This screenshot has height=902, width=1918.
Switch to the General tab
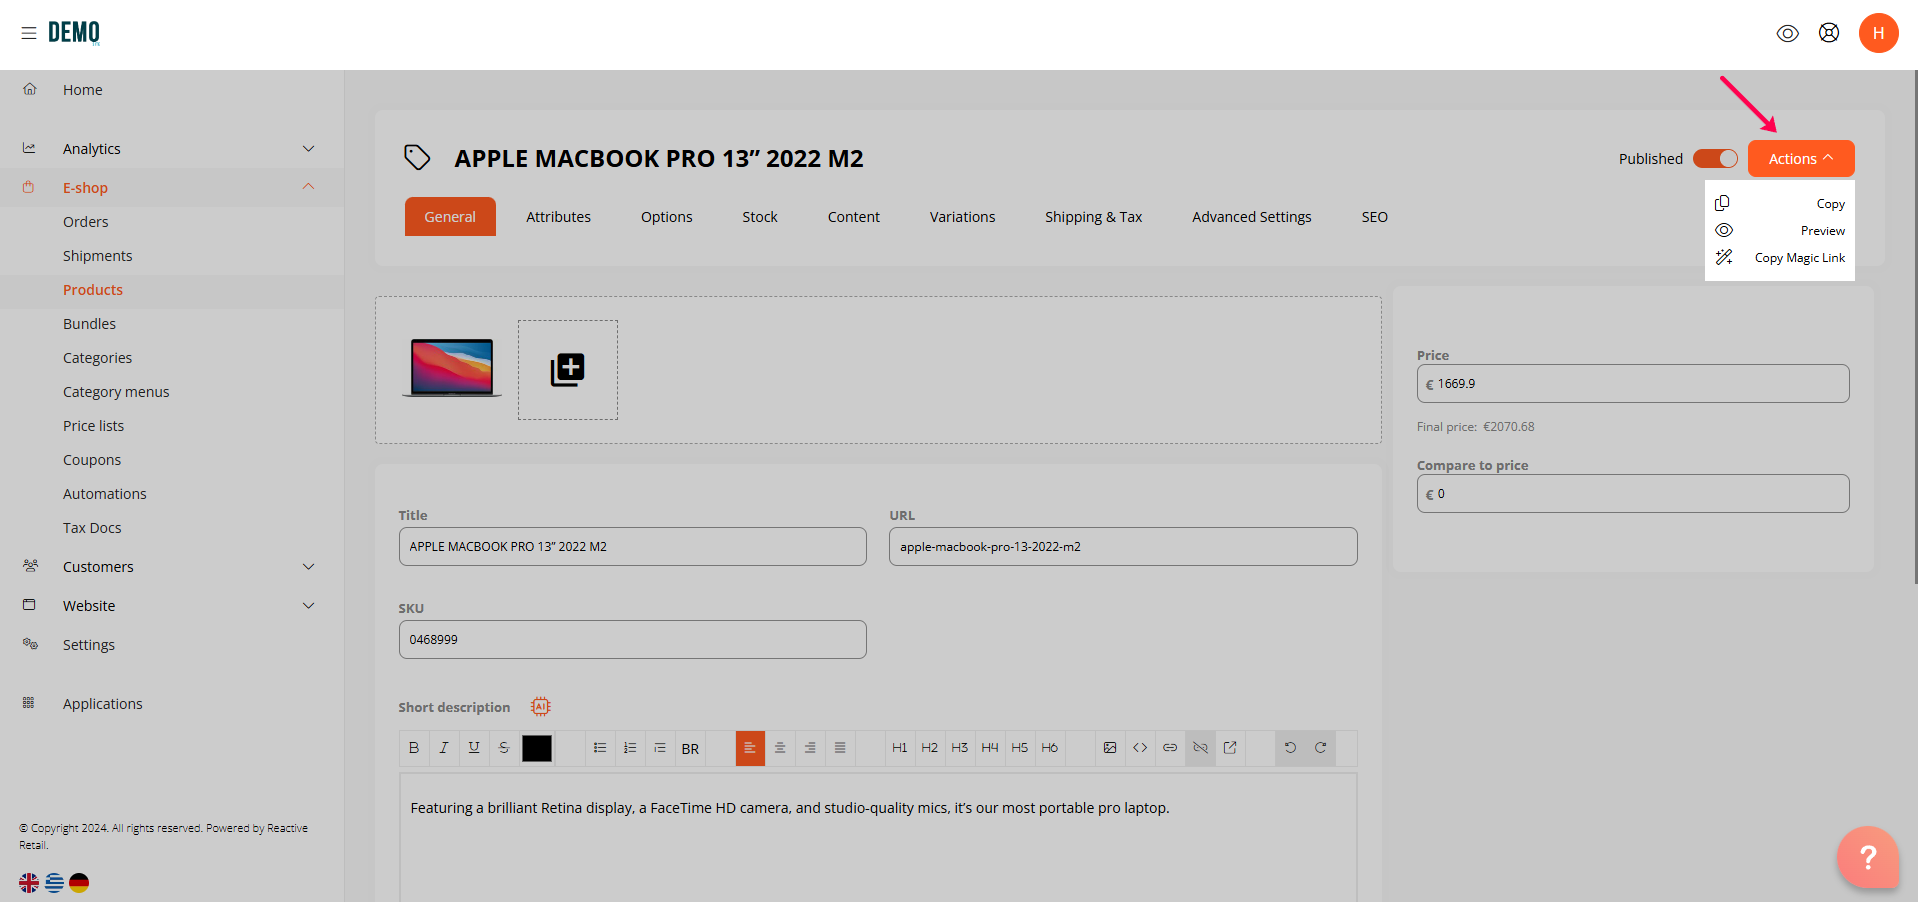450,217
